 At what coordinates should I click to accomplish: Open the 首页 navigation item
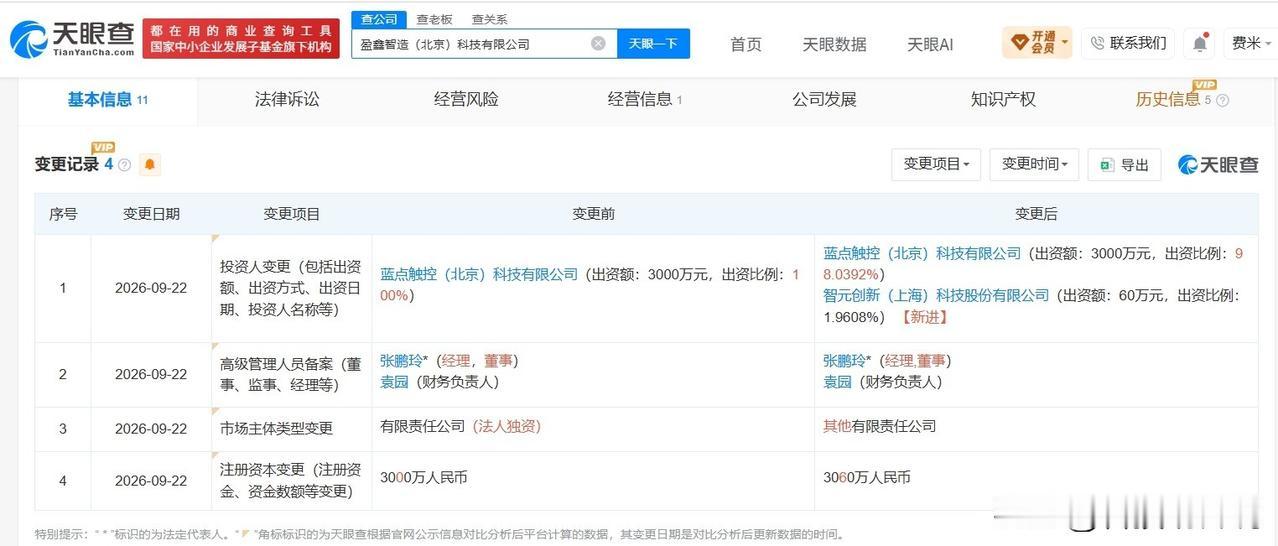point(746,44)
